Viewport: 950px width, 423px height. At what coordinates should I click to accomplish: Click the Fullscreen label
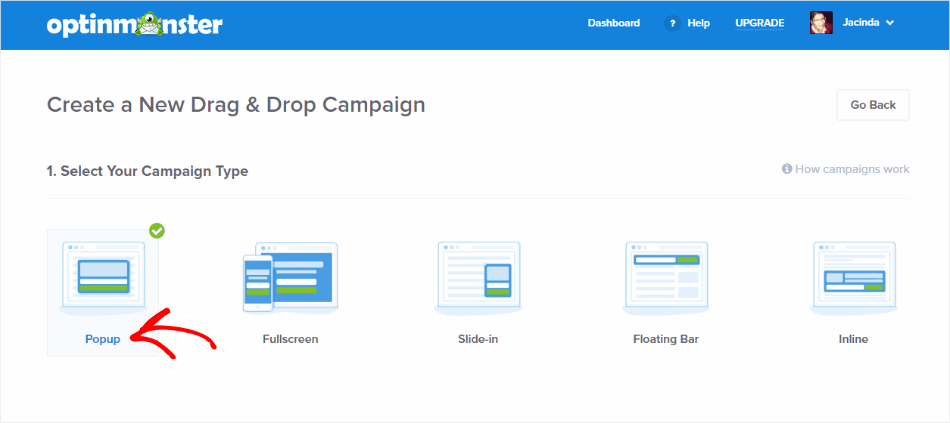(290, 339)
